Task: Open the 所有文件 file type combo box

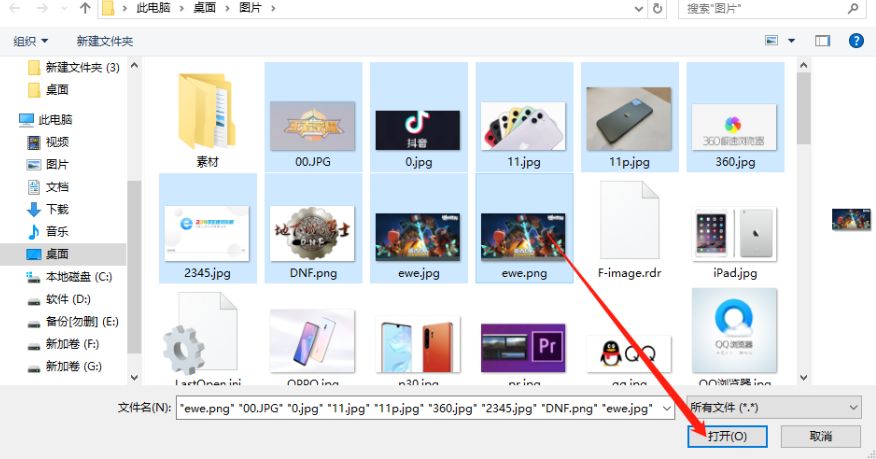Action: click(773, 408)
